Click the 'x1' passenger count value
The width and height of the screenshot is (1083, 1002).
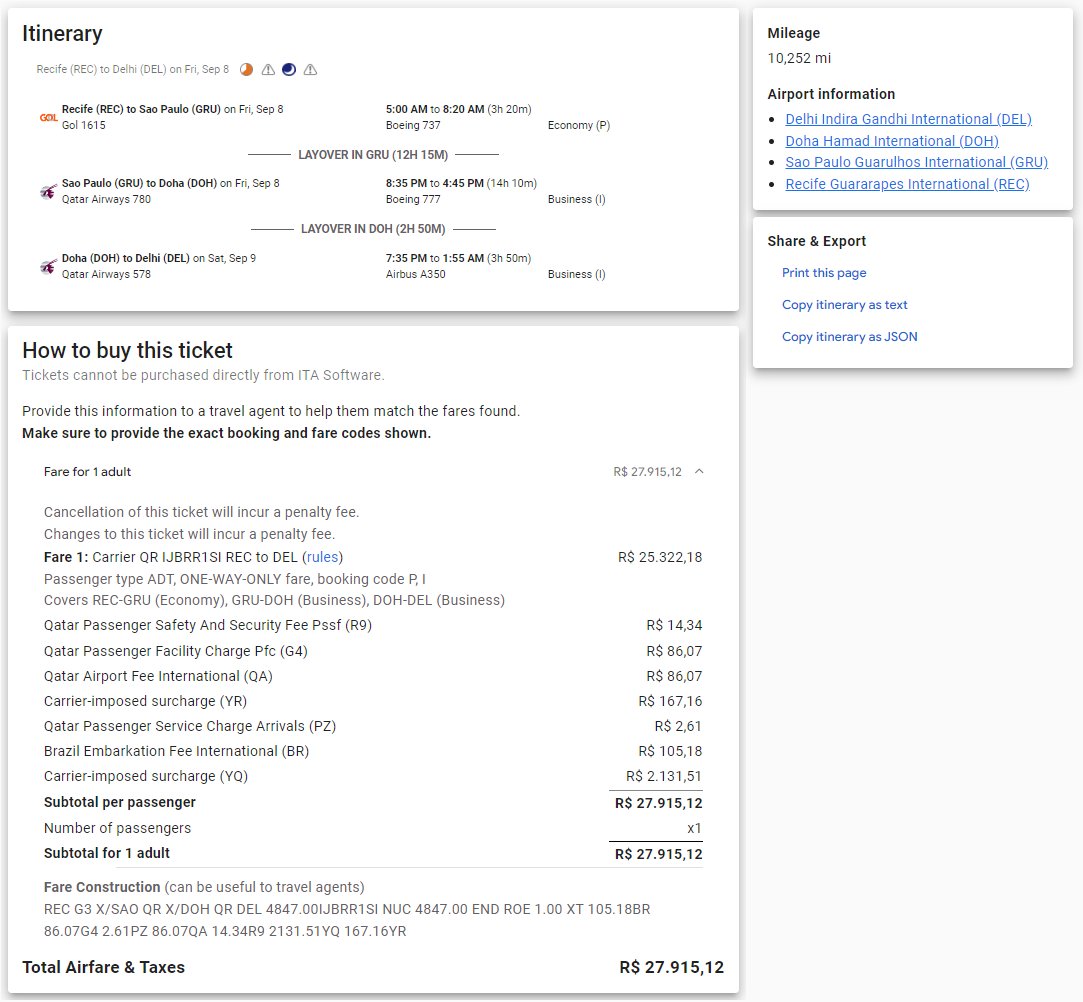694,828
